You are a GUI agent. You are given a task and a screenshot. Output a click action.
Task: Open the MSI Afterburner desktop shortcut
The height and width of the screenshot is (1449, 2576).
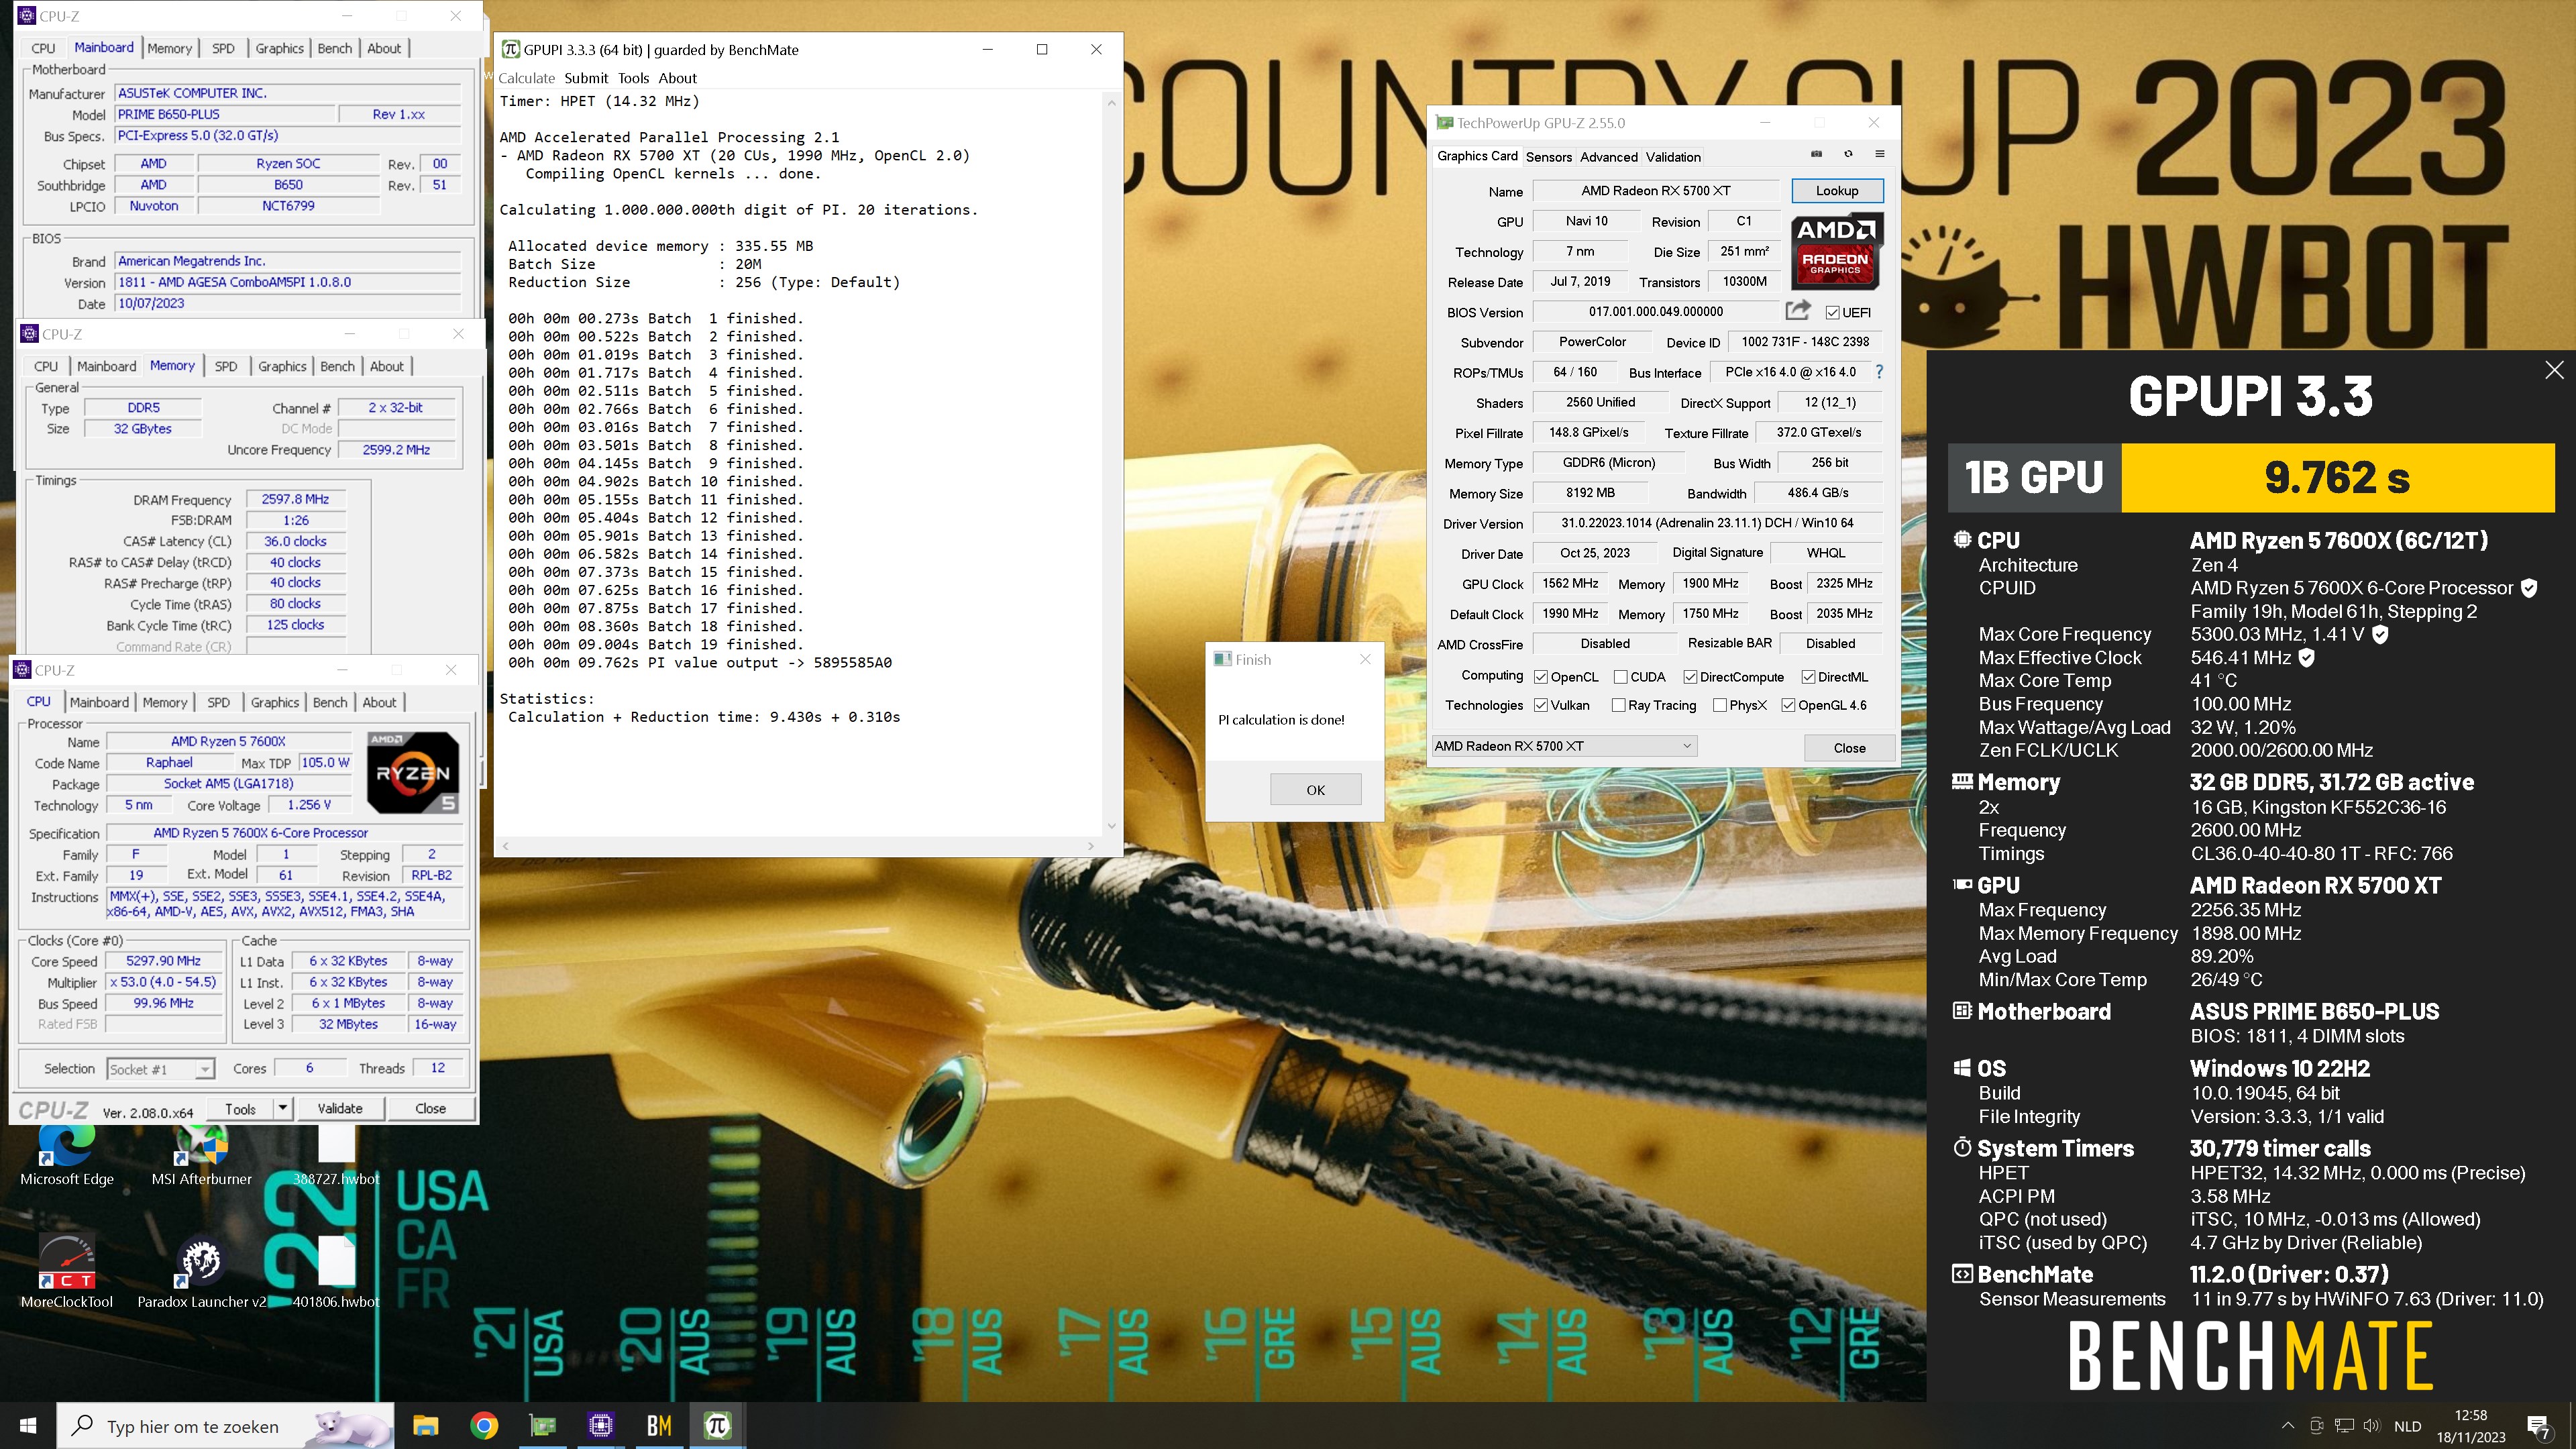[x=201, y=1156]
